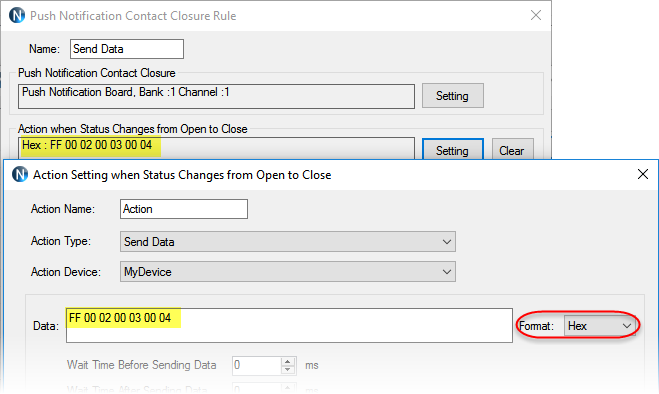Open the Format dropdown set to Hex
Viewport: 659px width, 394px height.
pos(599,326)
